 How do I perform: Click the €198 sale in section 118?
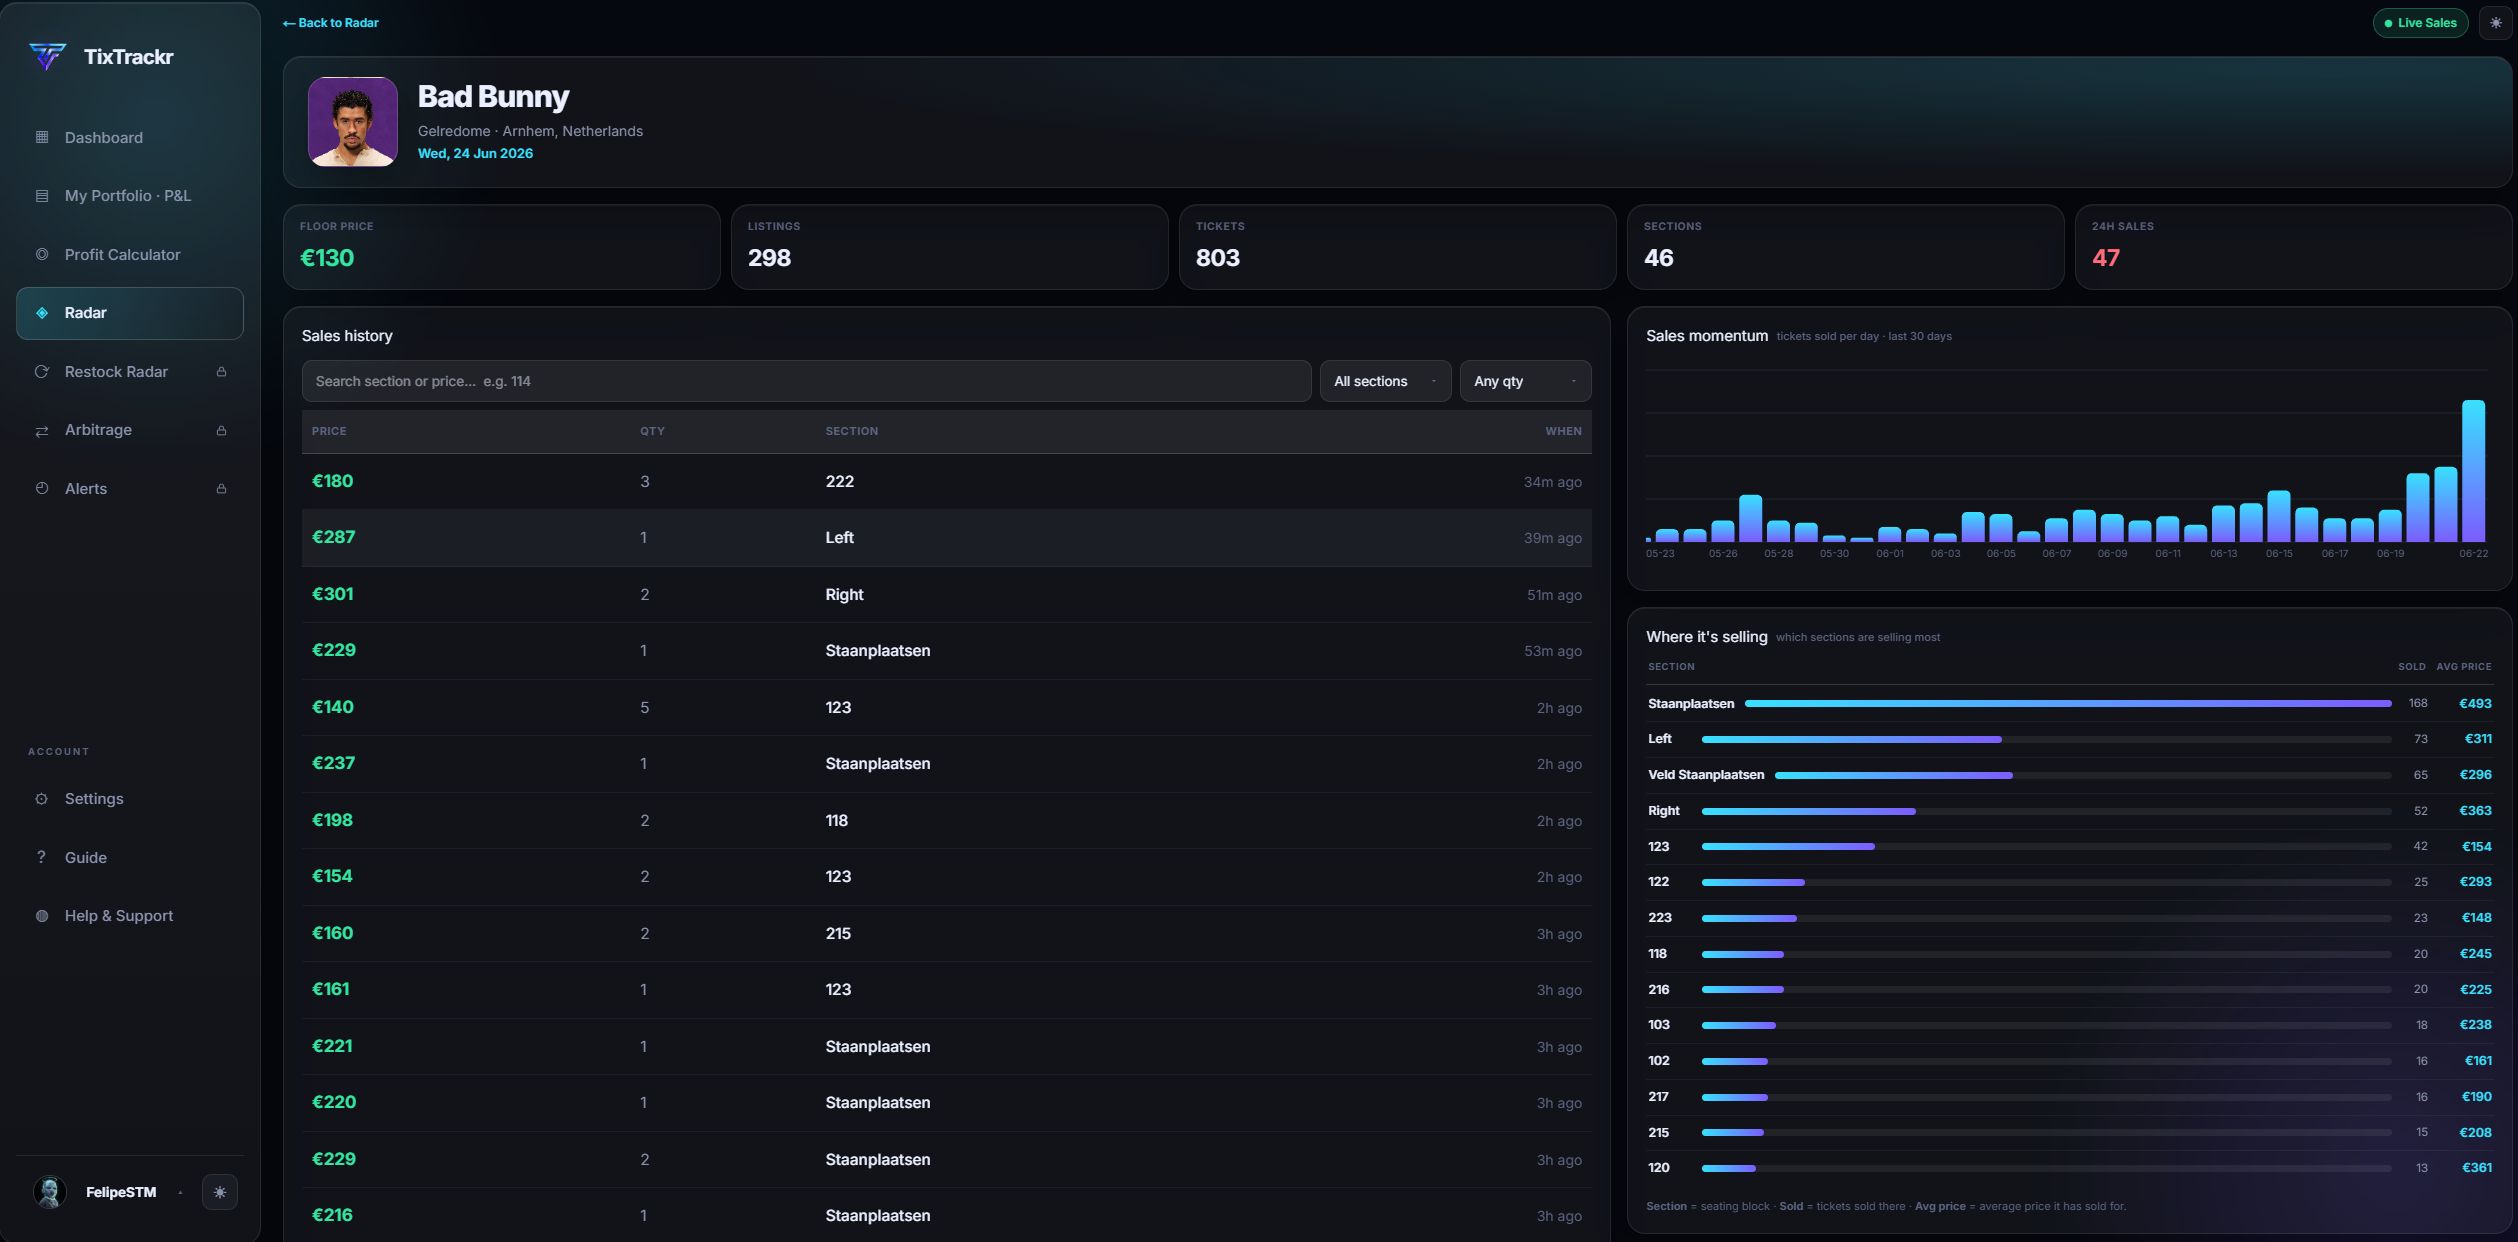[946, 821]
